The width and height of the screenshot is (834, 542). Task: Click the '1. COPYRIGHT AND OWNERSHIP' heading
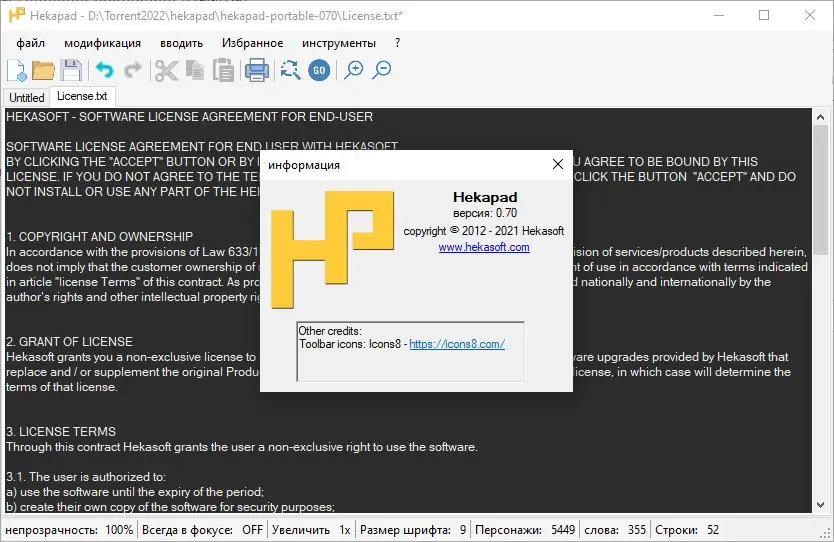[99, 237]
